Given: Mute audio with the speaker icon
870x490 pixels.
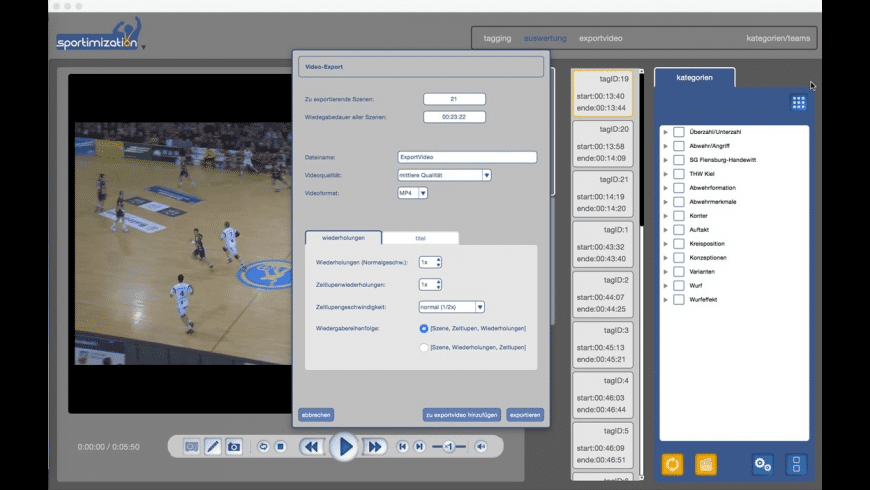Looking at the screenshot, I should click(481, 447).
